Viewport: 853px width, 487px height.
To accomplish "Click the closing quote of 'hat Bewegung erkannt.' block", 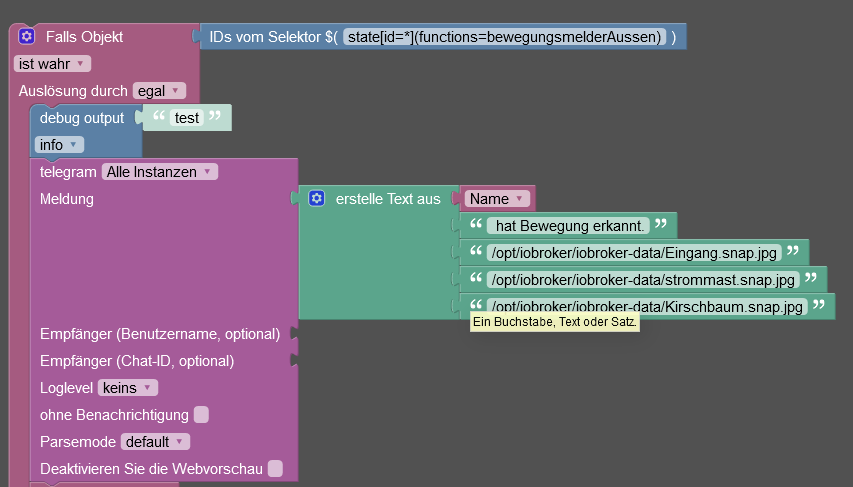I will tap(661, 223).
